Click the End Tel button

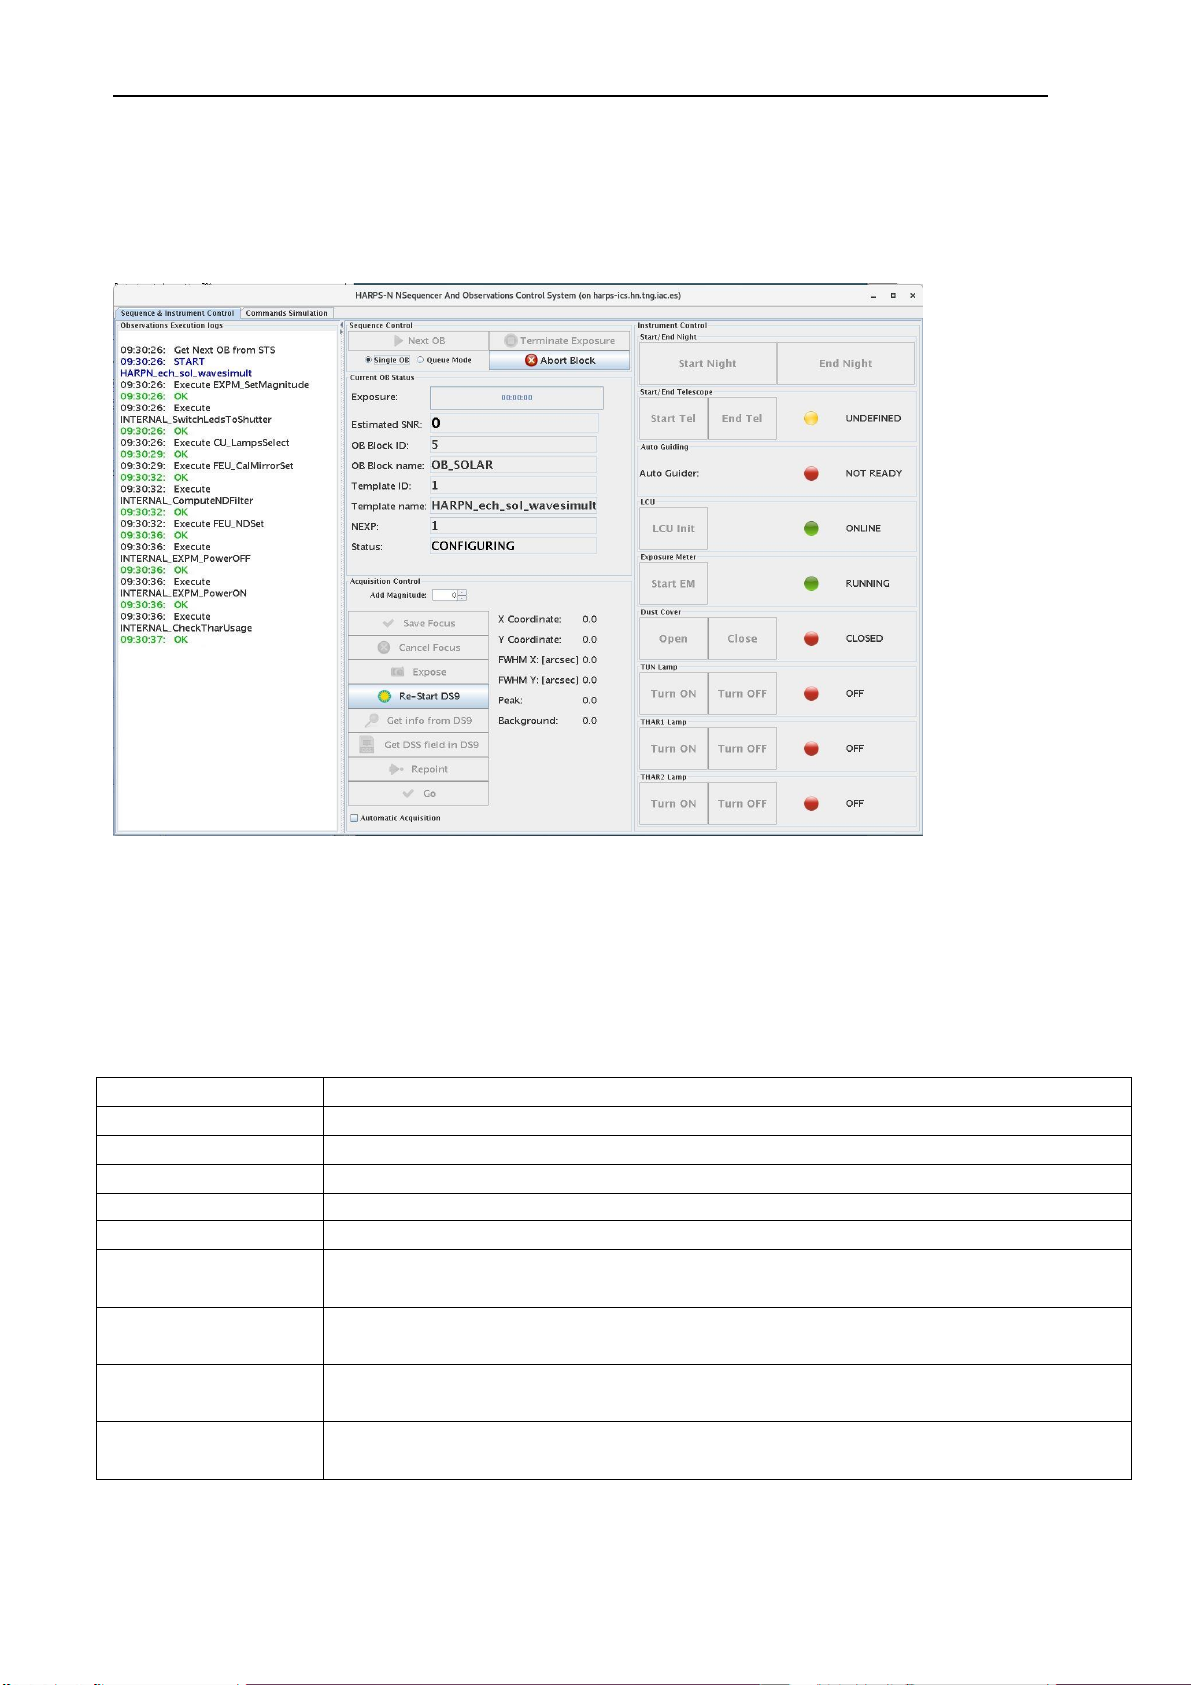point(742,419)
